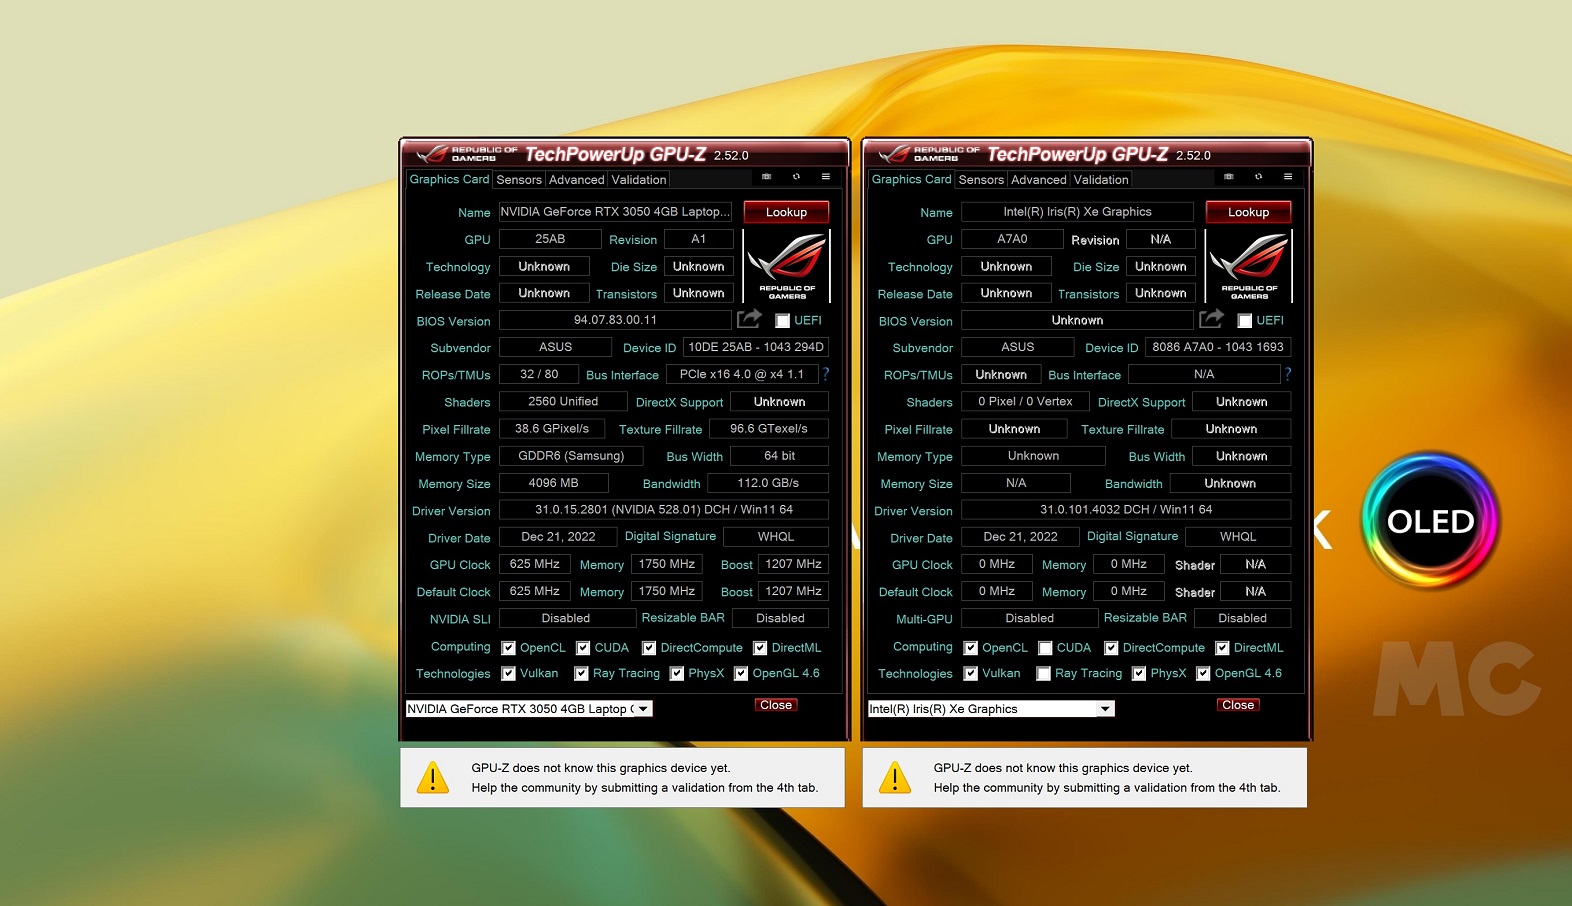Click the Bus Interface question mark in NVIDIA window

[x=826, y=374]
